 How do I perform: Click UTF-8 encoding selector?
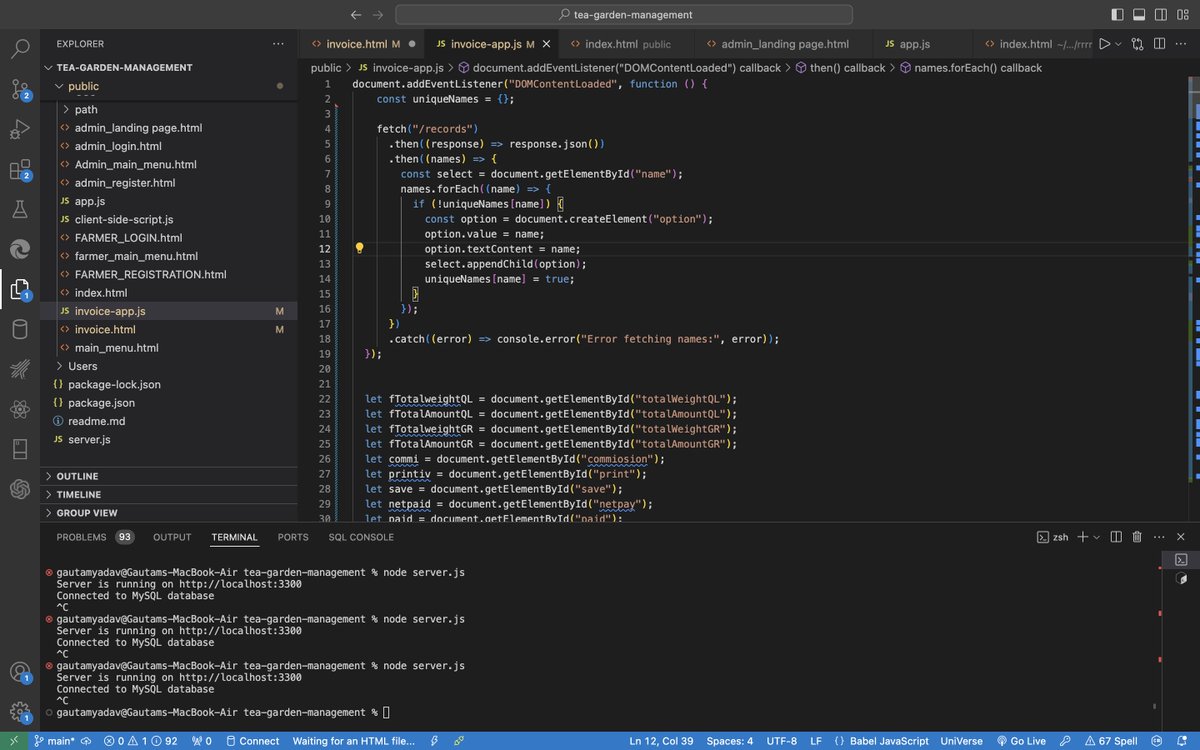(x=781, y=741)
